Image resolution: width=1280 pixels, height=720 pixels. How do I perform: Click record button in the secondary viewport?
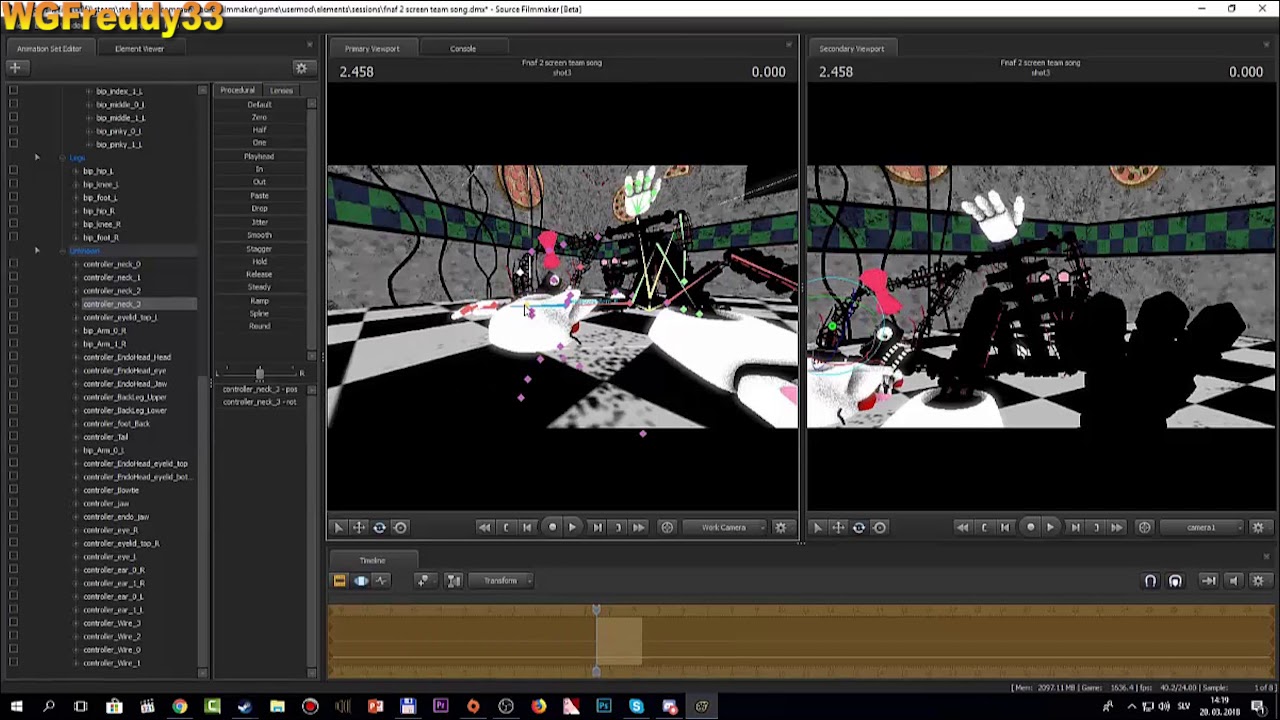tap(1030, 527)
